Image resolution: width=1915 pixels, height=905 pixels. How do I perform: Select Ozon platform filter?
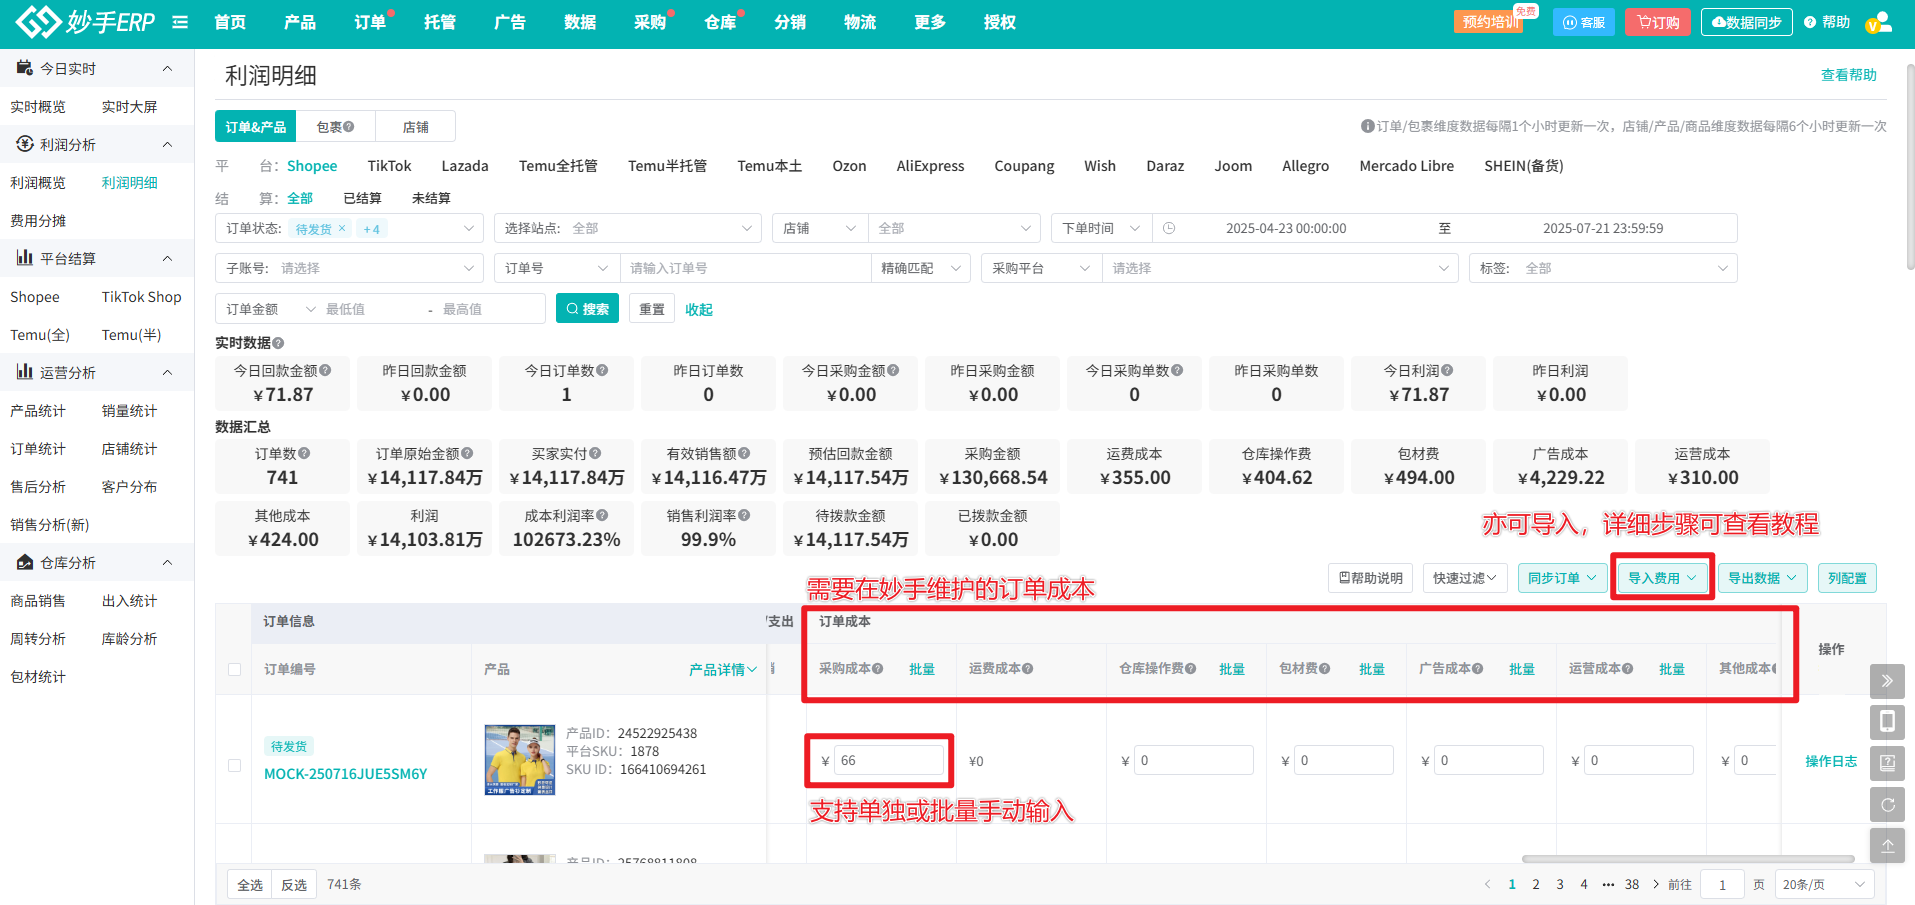(849, 166)
